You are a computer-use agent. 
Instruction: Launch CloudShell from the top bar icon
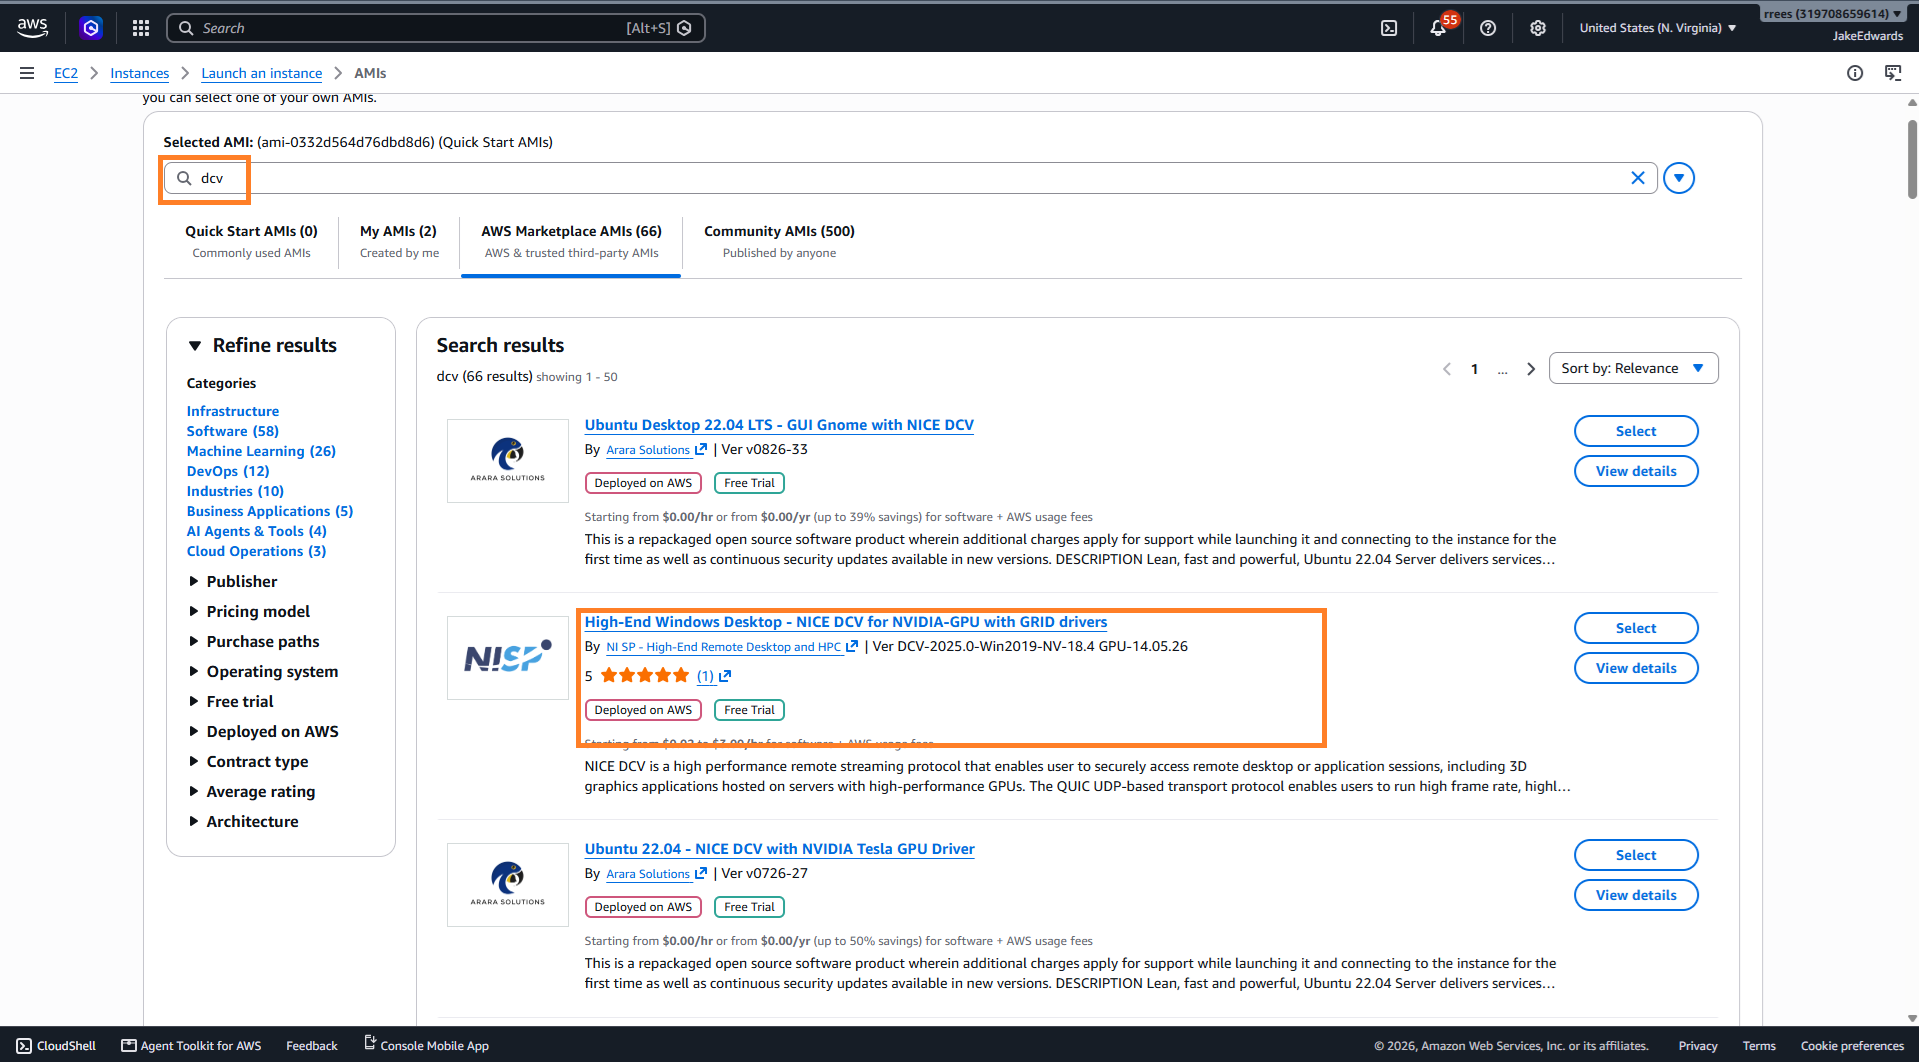point(1389,28)
